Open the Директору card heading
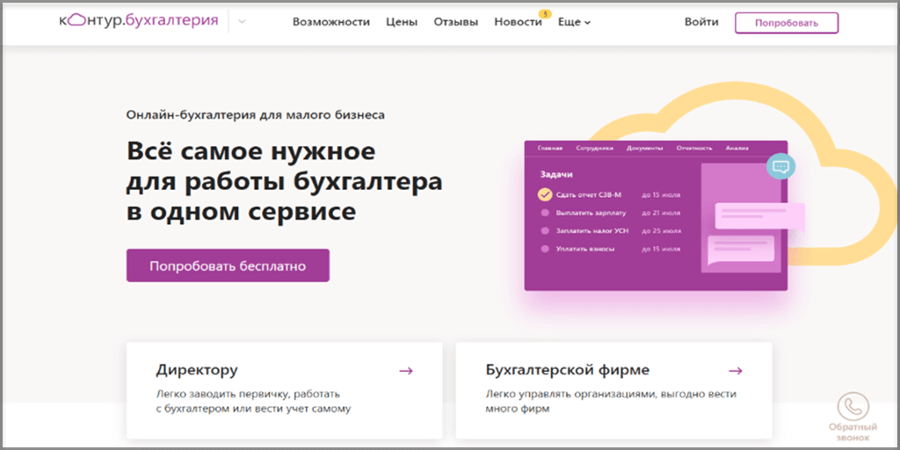 [x=197, y=370]
